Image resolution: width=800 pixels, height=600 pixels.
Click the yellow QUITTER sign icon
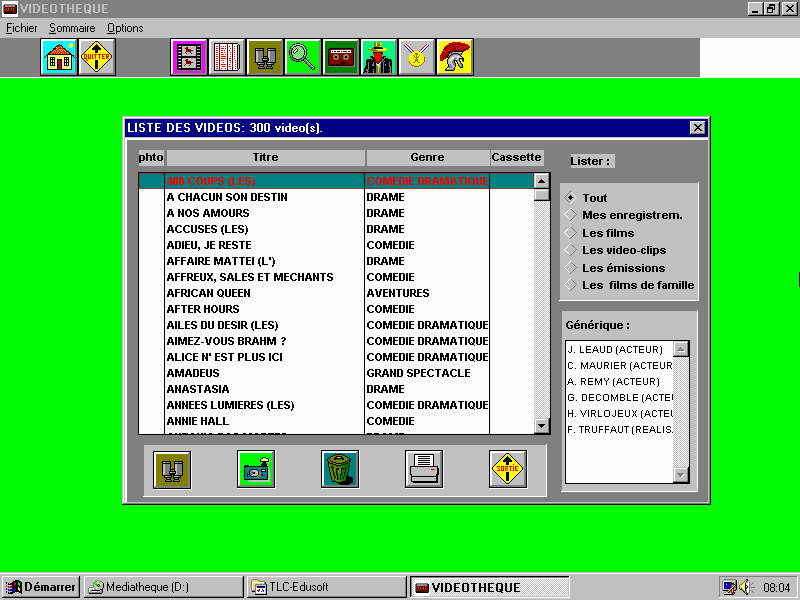pos(97,58)
